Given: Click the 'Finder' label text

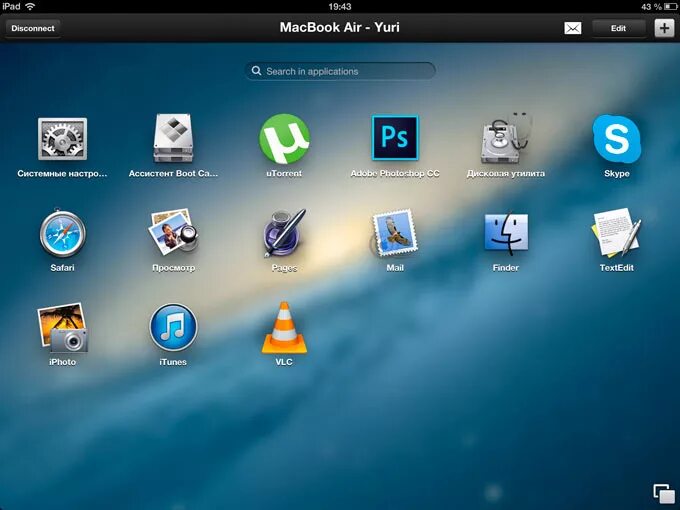Looking at the screenshot, I should (x=506, y=268).
